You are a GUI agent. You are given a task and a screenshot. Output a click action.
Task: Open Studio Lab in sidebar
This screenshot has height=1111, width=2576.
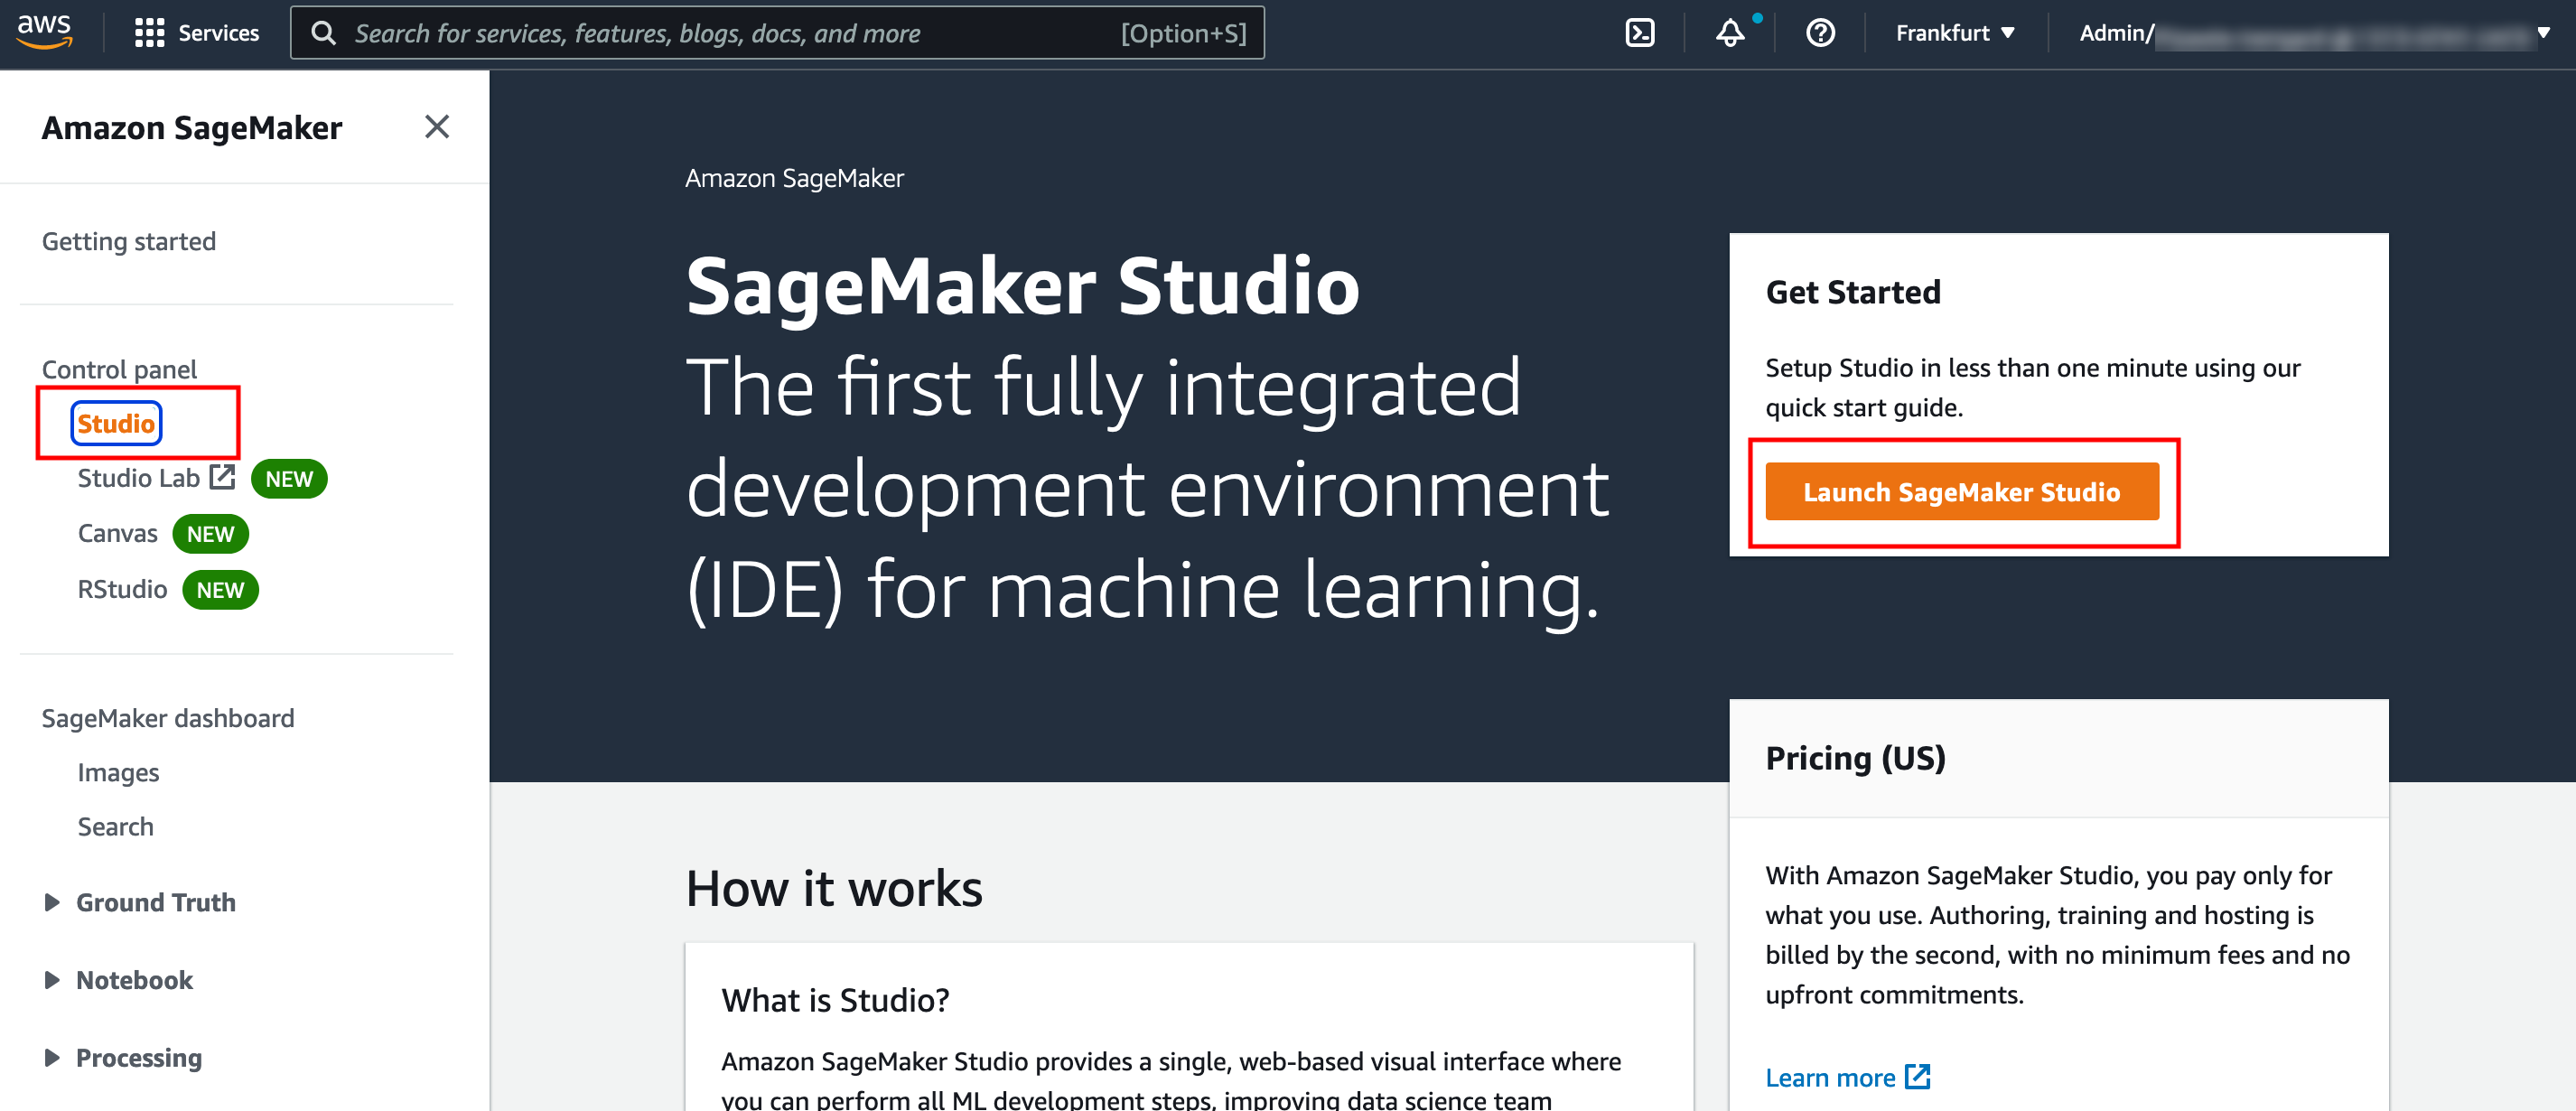139,477
